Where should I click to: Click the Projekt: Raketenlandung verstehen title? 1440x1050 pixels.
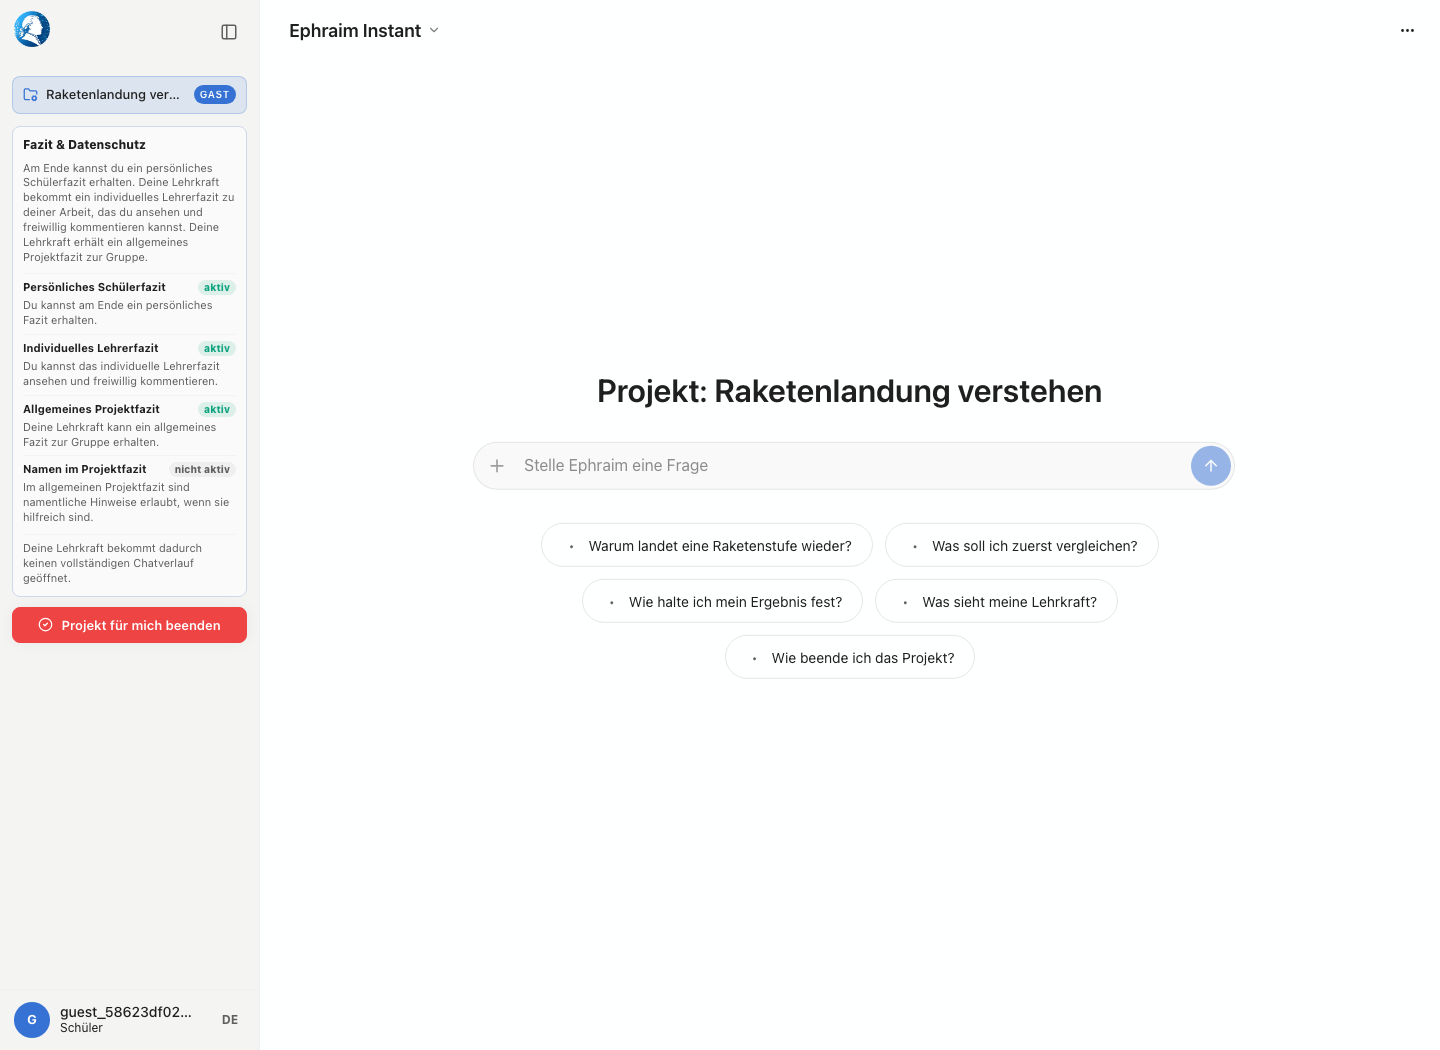click(x=850, y=391)
